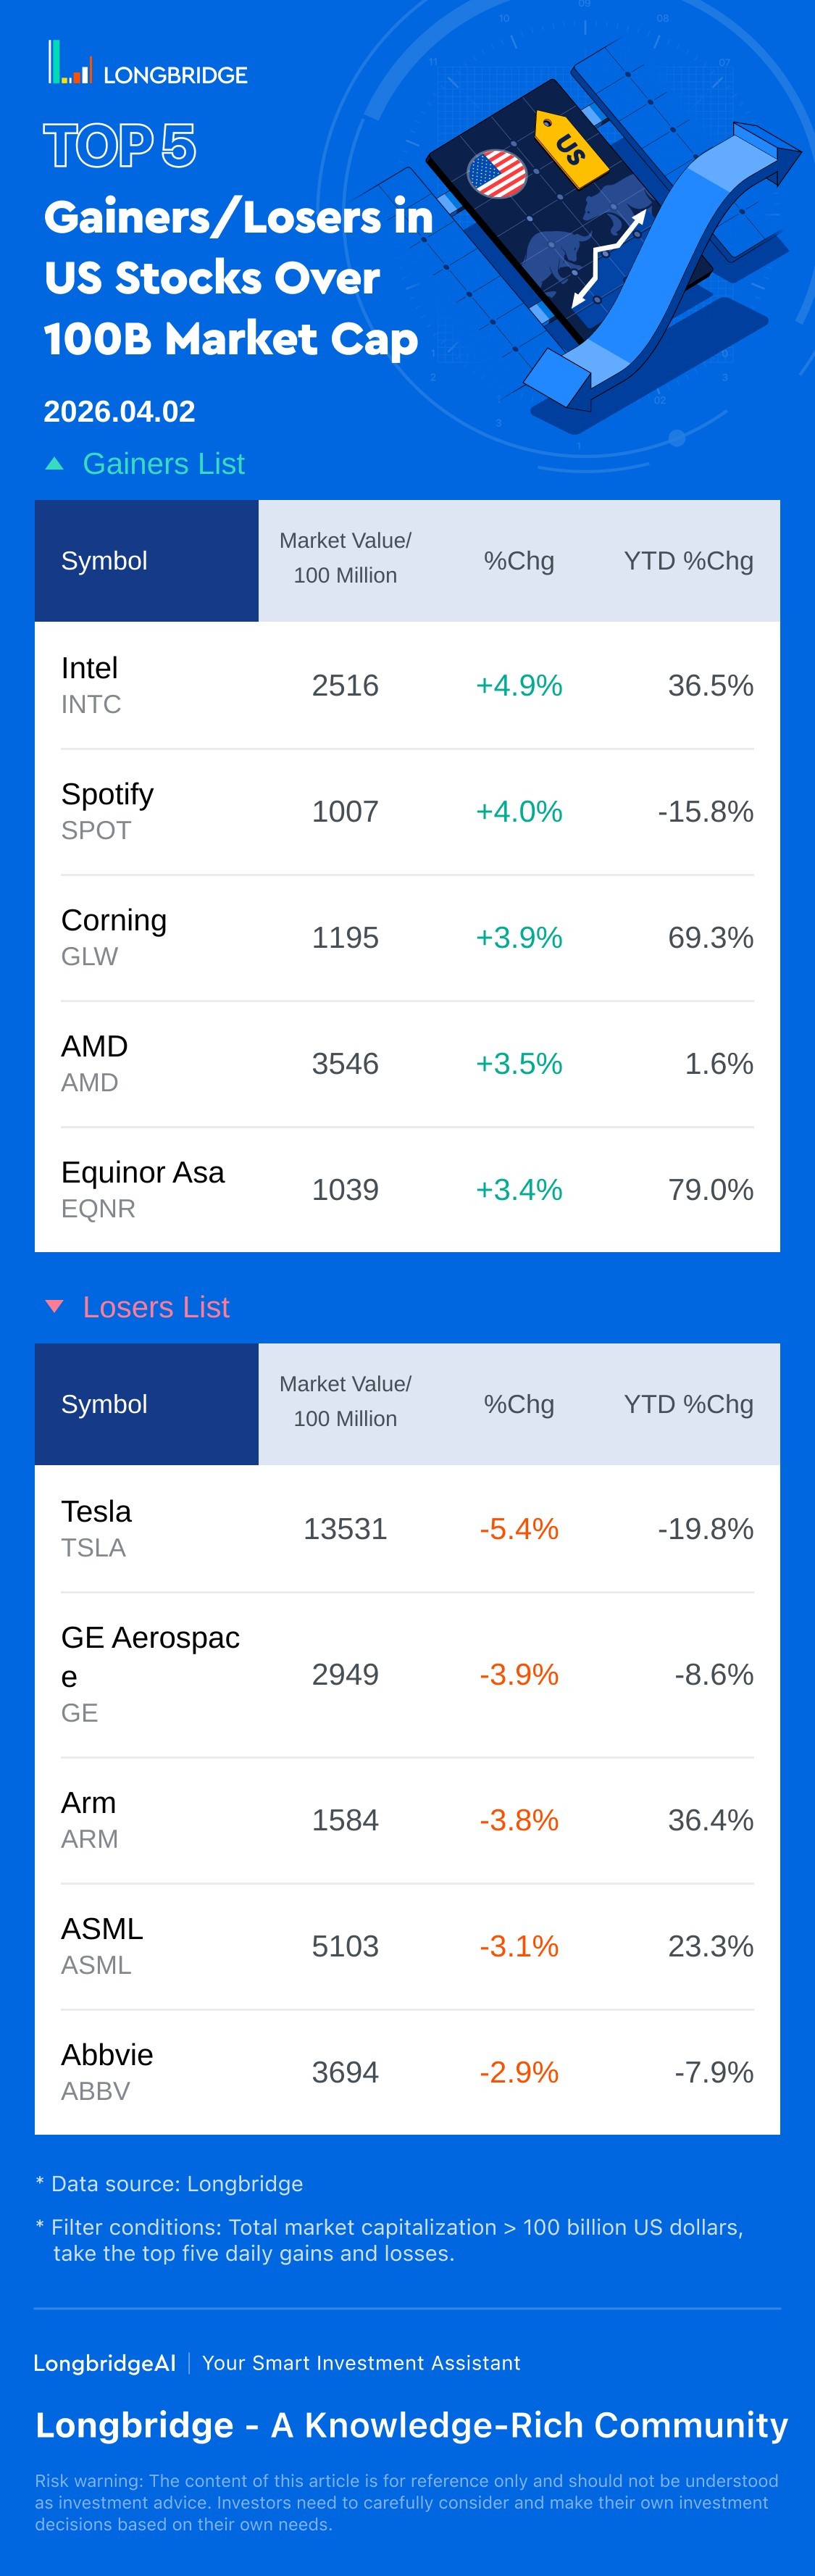Click AMD +3.5% change value

coord(518,1063)
